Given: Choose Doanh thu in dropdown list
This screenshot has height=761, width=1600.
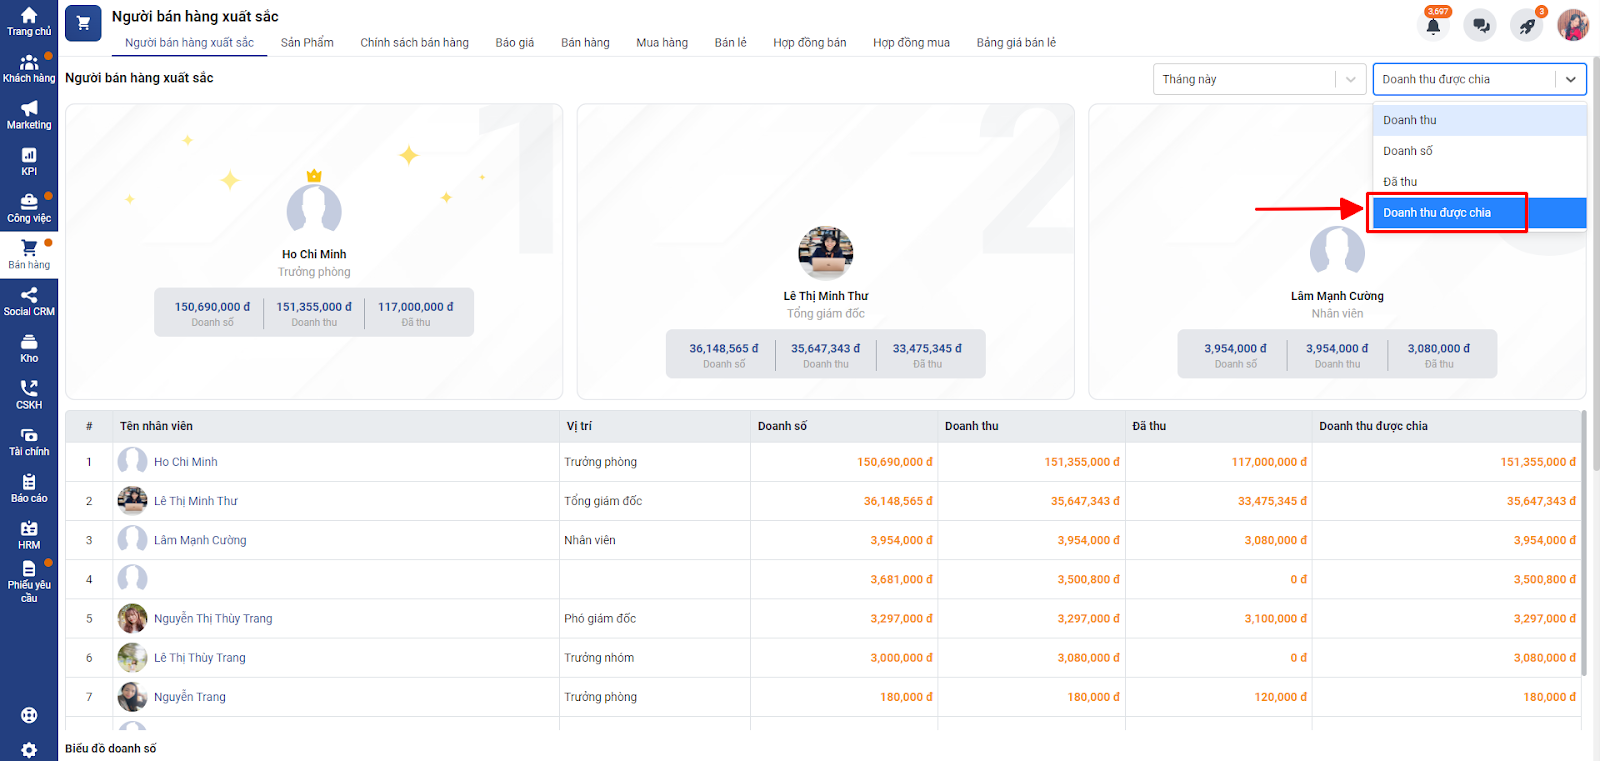Looking at the screenshot, I should pos(1480,120).
